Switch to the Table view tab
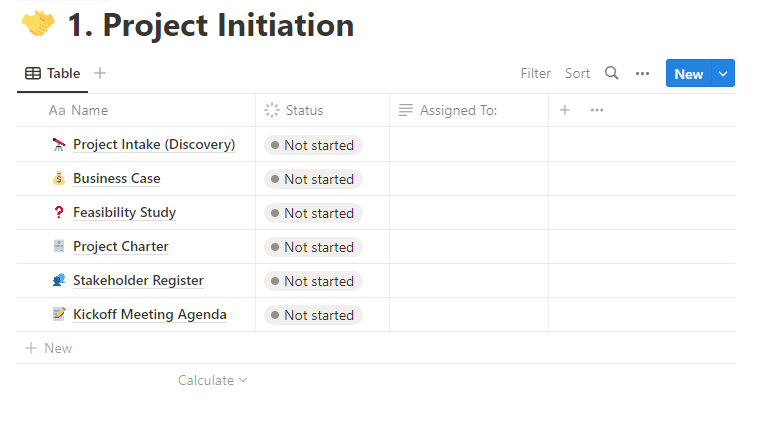Viewport: 765px width, 421px height. [x=52, y=73]
